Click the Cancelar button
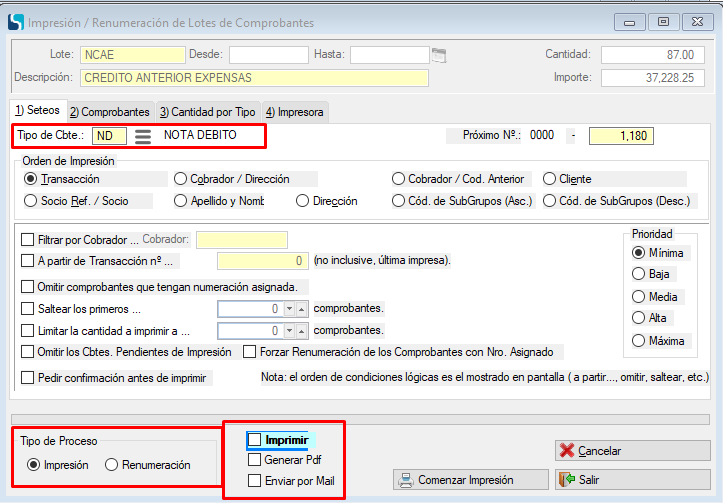The width and height of the screenshot is (723, 503). [x=625, y=451]
